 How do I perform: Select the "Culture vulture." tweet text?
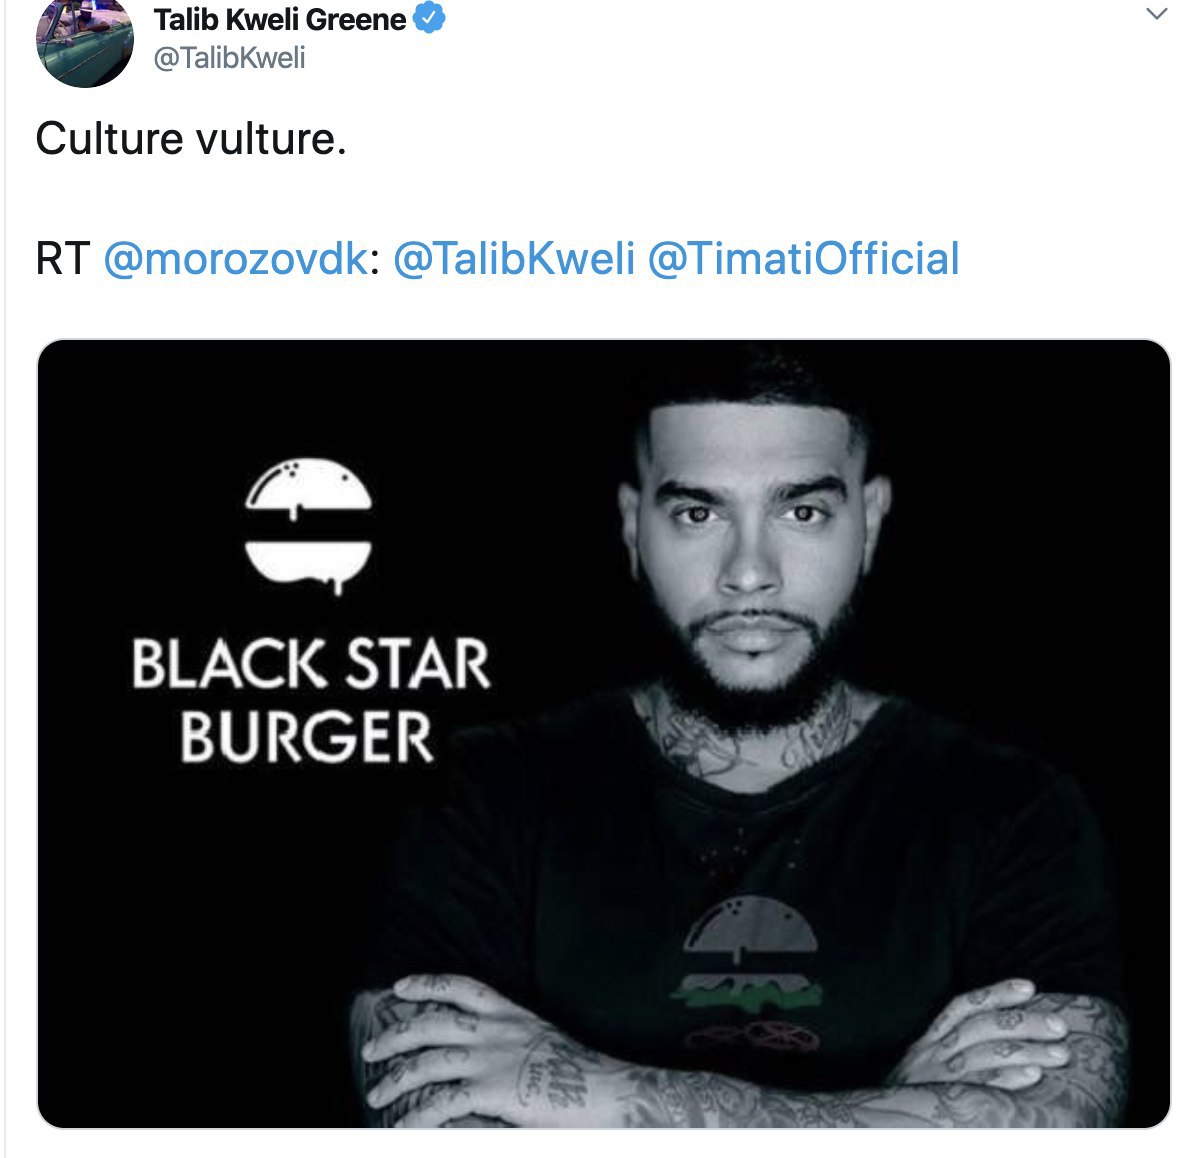pyautogui.click(x=191, y=139)
